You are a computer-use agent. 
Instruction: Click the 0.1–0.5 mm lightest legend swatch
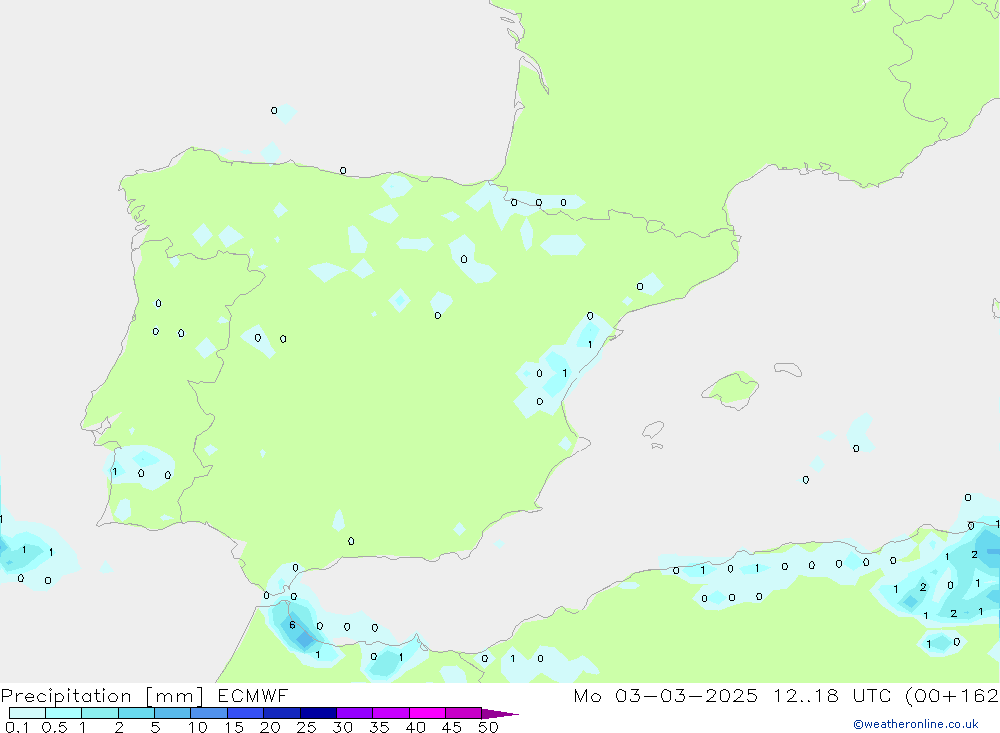(x=27, y=713)
